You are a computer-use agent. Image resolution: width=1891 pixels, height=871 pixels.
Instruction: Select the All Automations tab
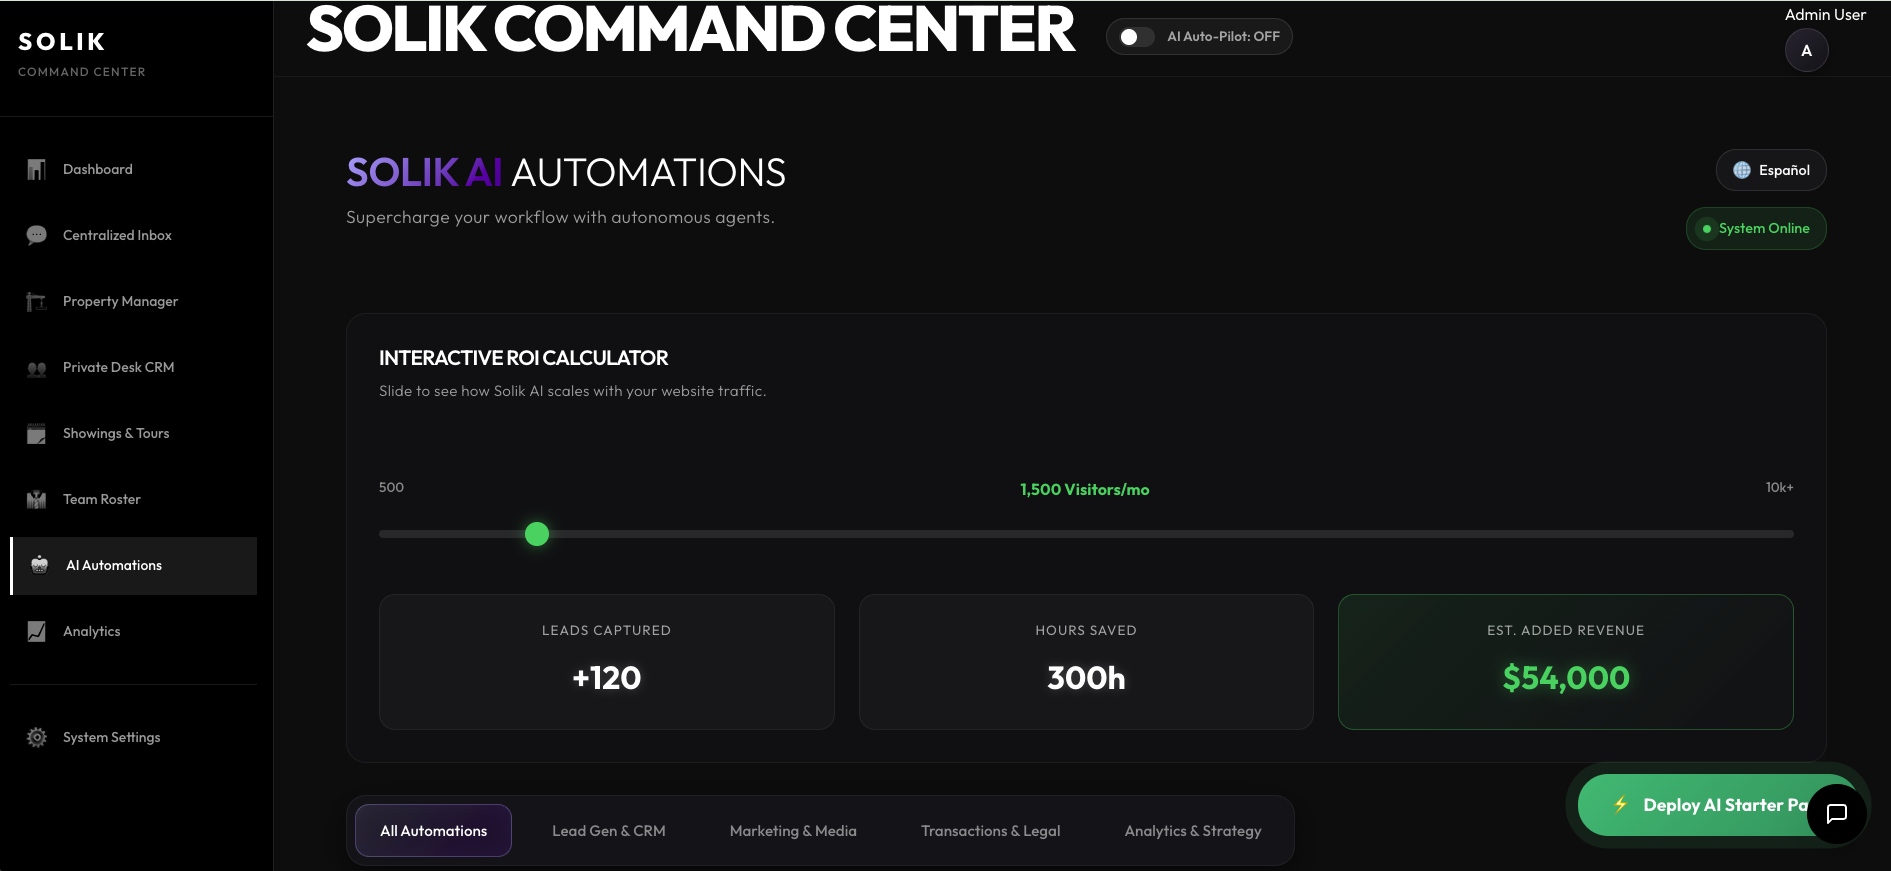point(433,831)
